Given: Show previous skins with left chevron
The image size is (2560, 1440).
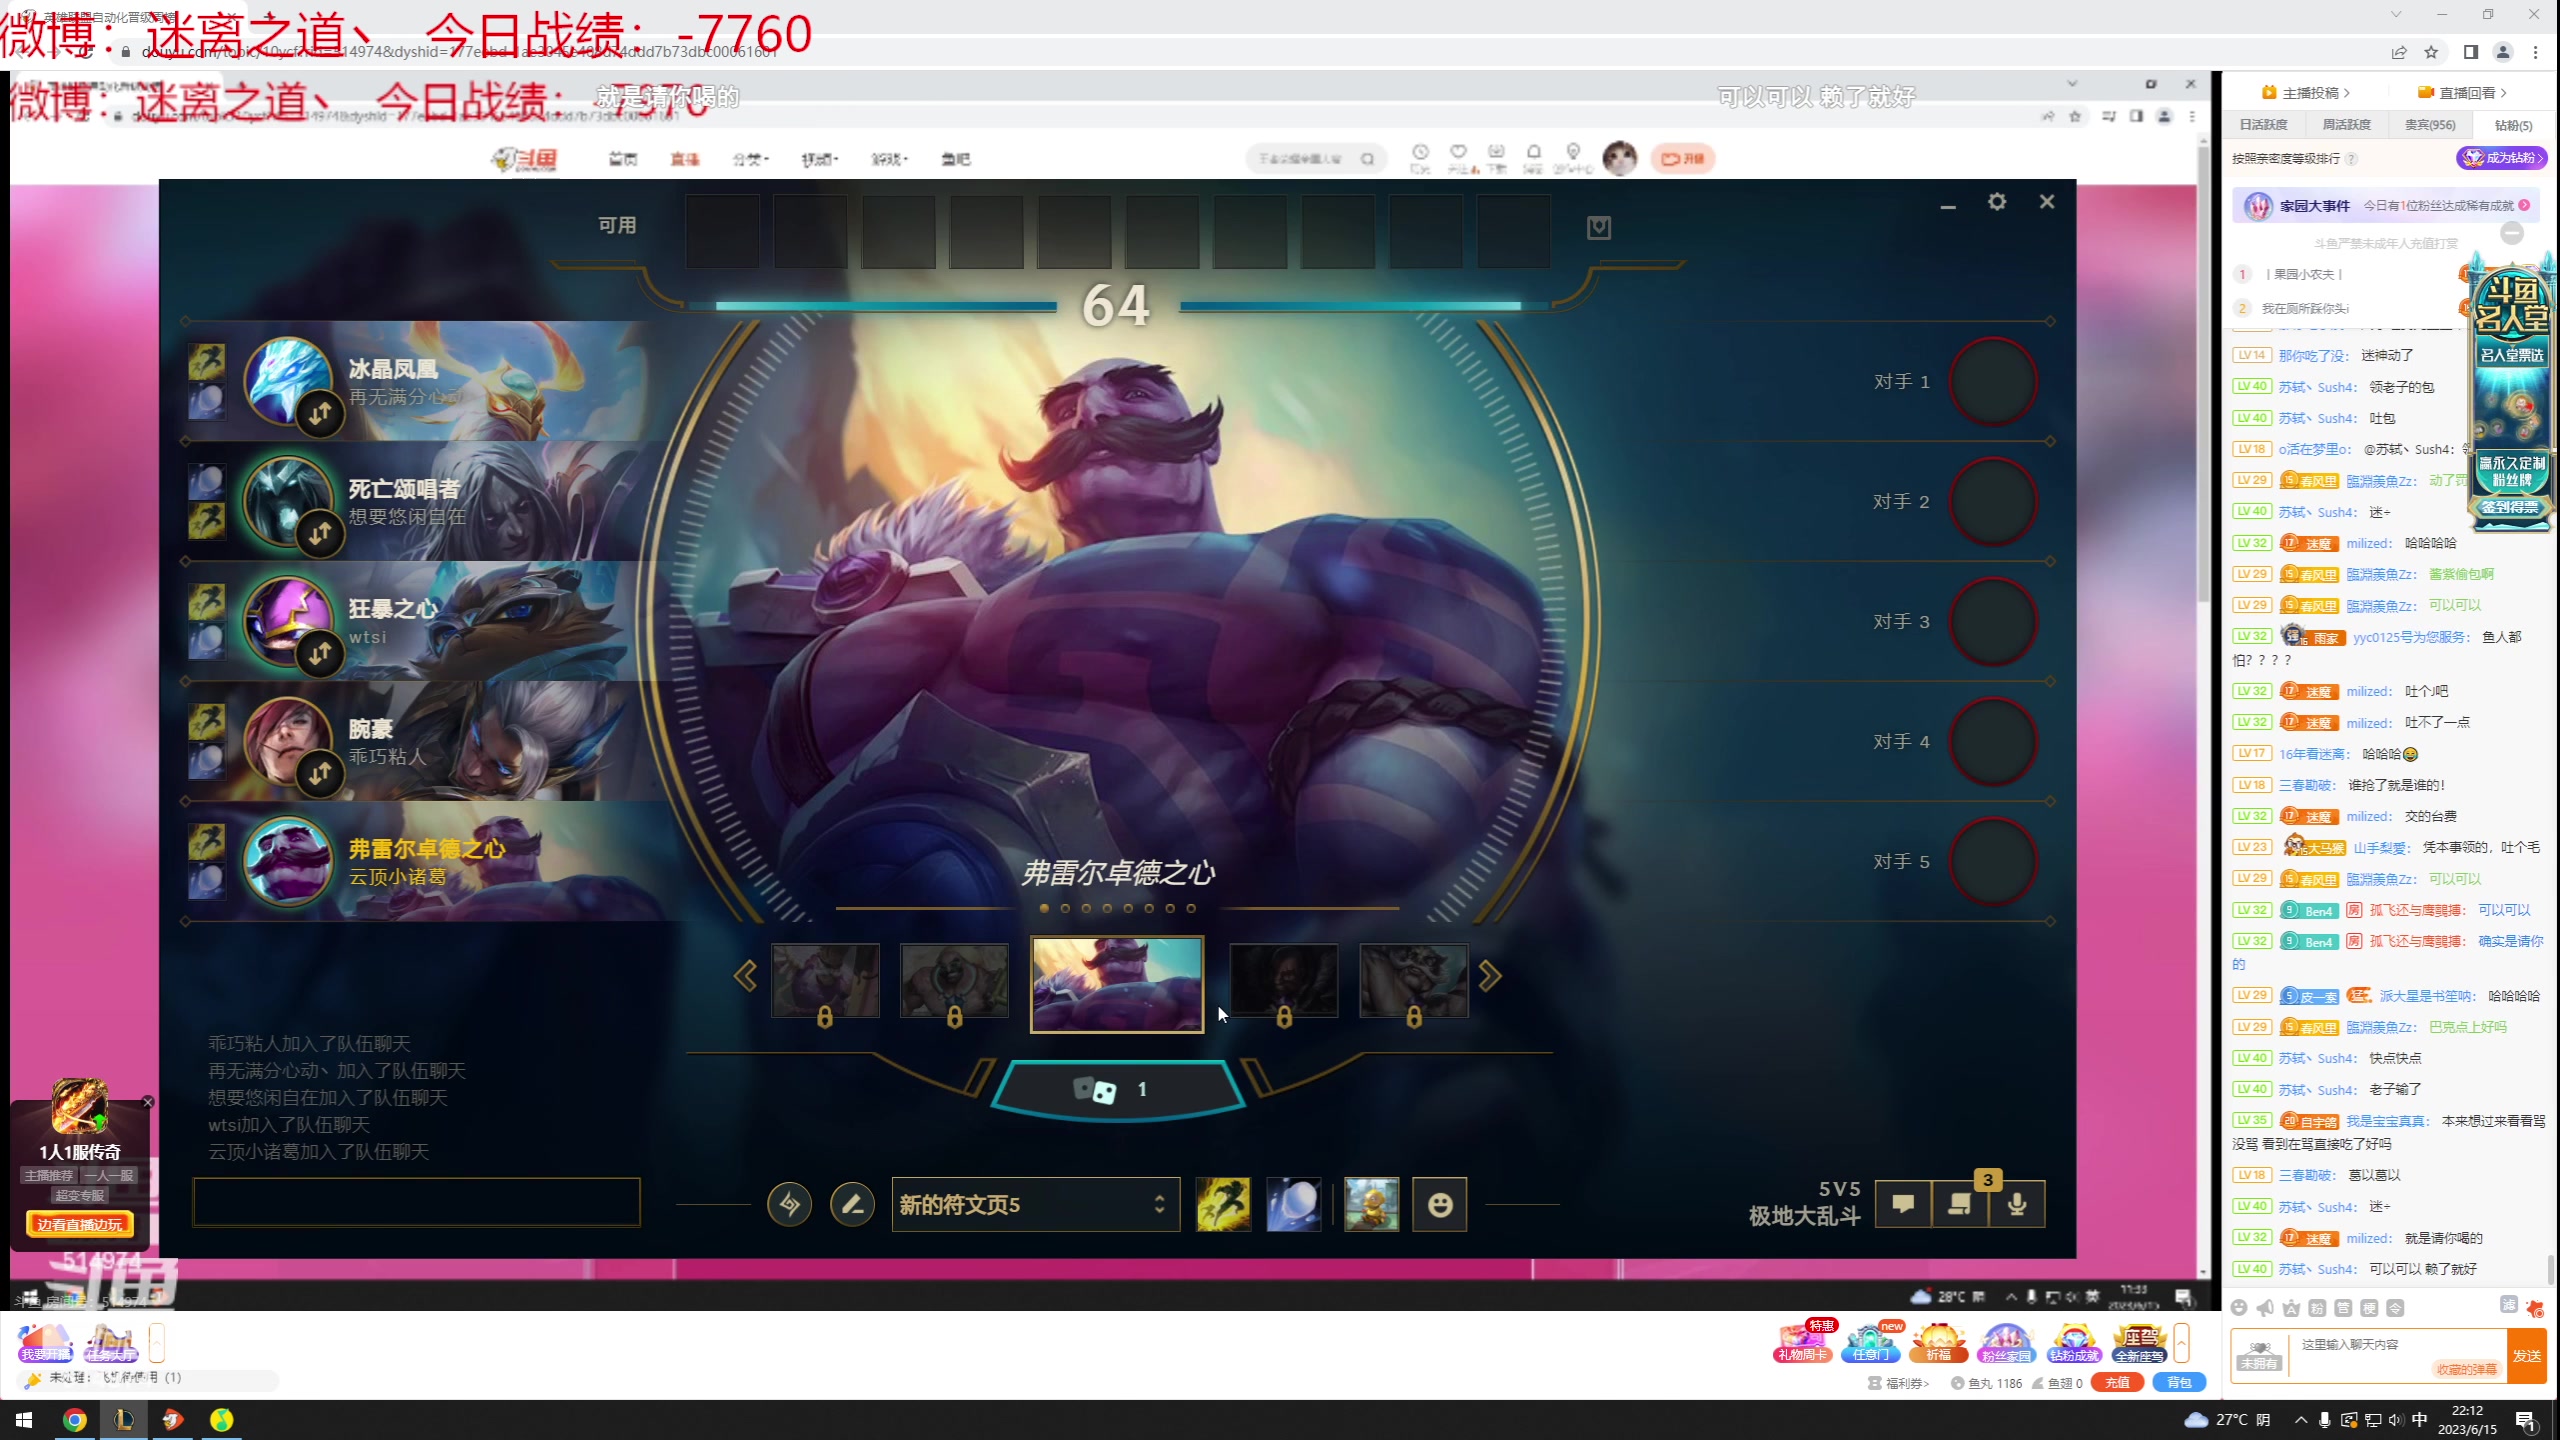Looking at the screenshot, I should click(745, 976).
